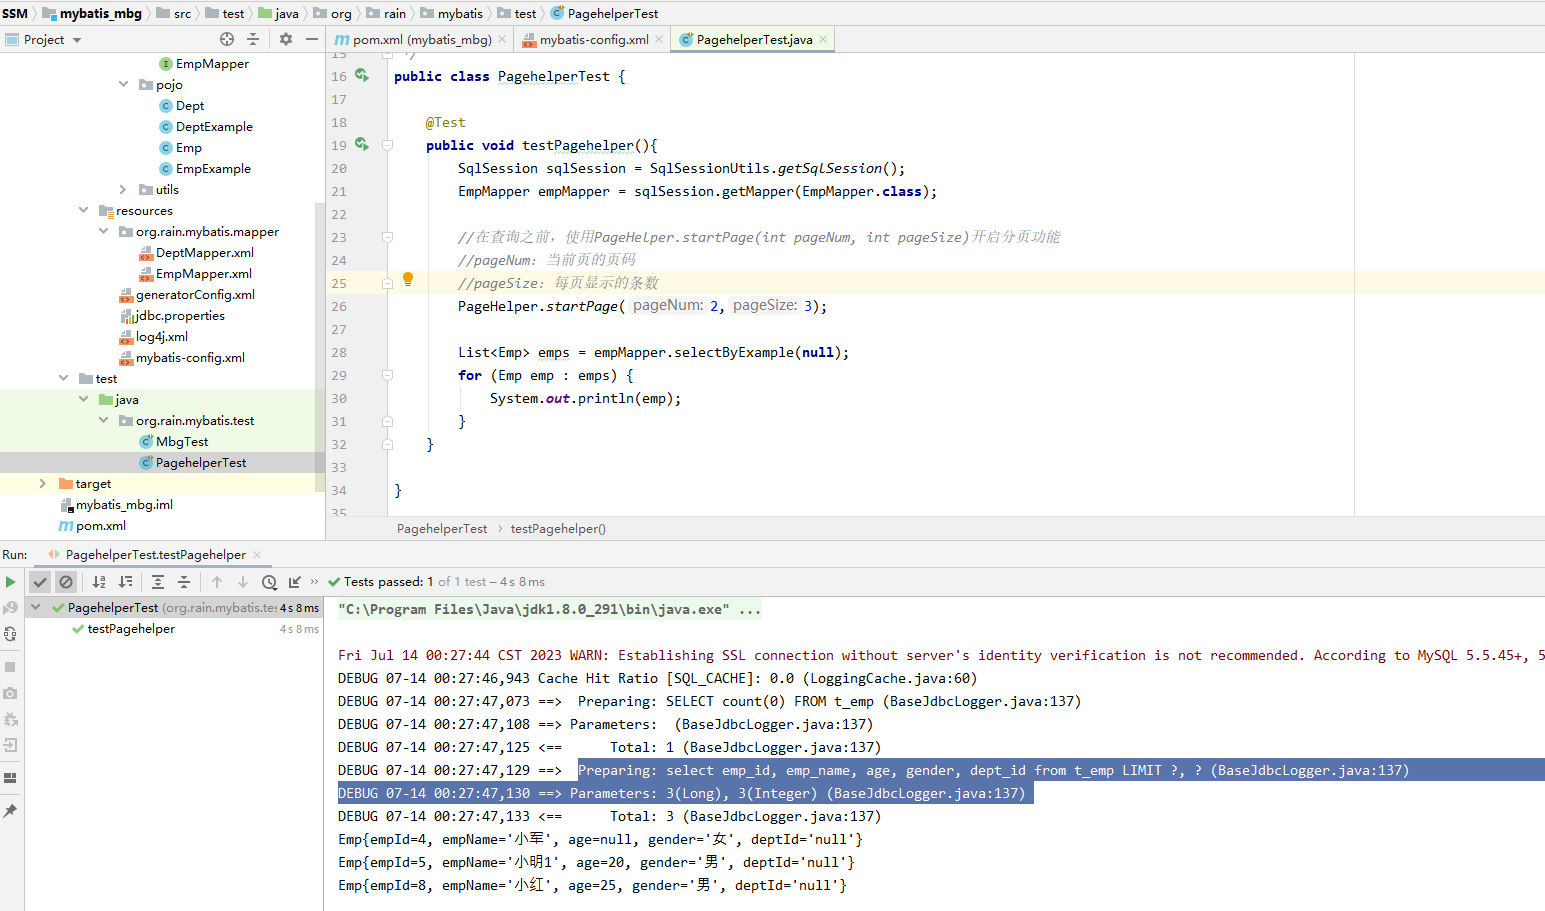
Task: Close the PagehelperTest.java editor tab
Action: tap(823, 40)
